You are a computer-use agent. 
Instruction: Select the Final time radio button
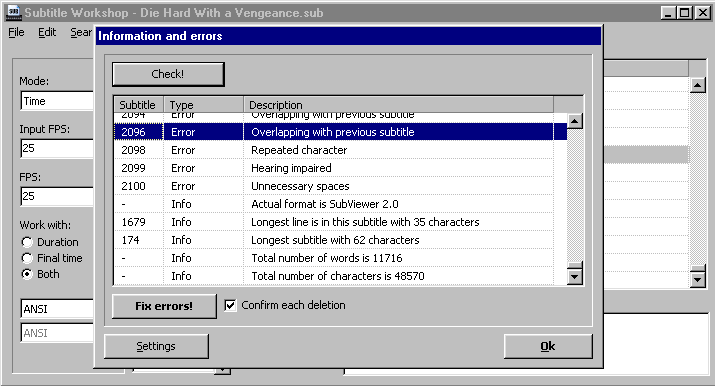coord(27,258)
